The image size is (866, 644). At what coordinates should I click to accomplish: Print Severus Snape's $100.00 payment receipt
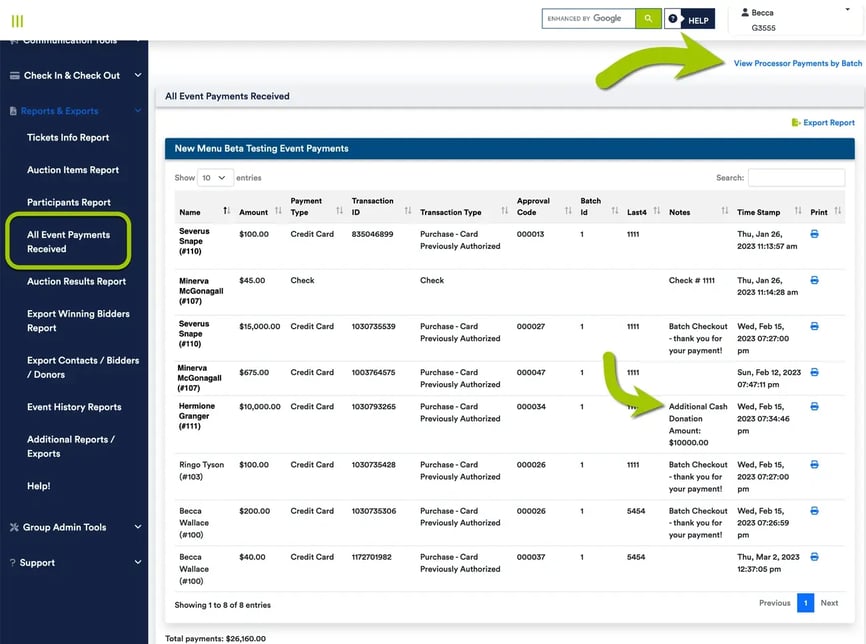[x=814, y=234]
